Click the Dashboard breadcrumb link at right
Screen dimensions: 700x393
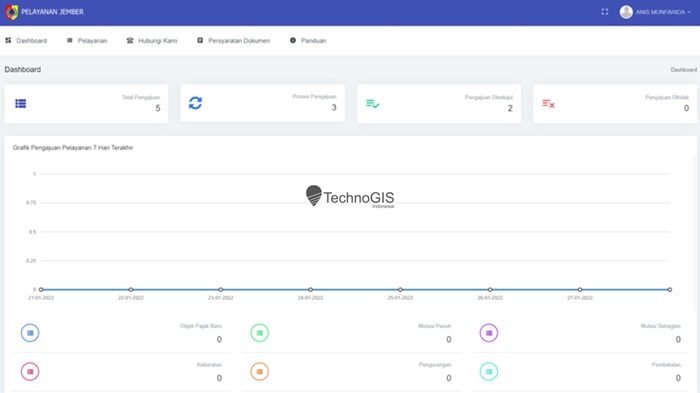coord(683,70)
